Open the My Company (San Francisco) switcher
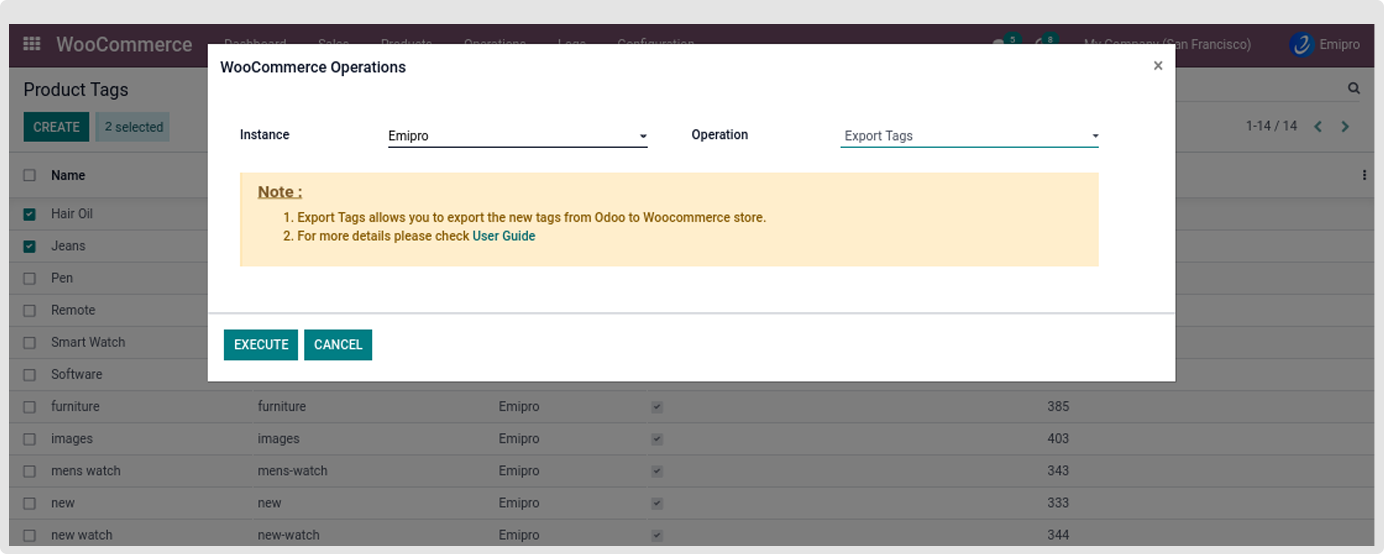Viewport: 1384px width, 554px height. tap(1167, 44)
